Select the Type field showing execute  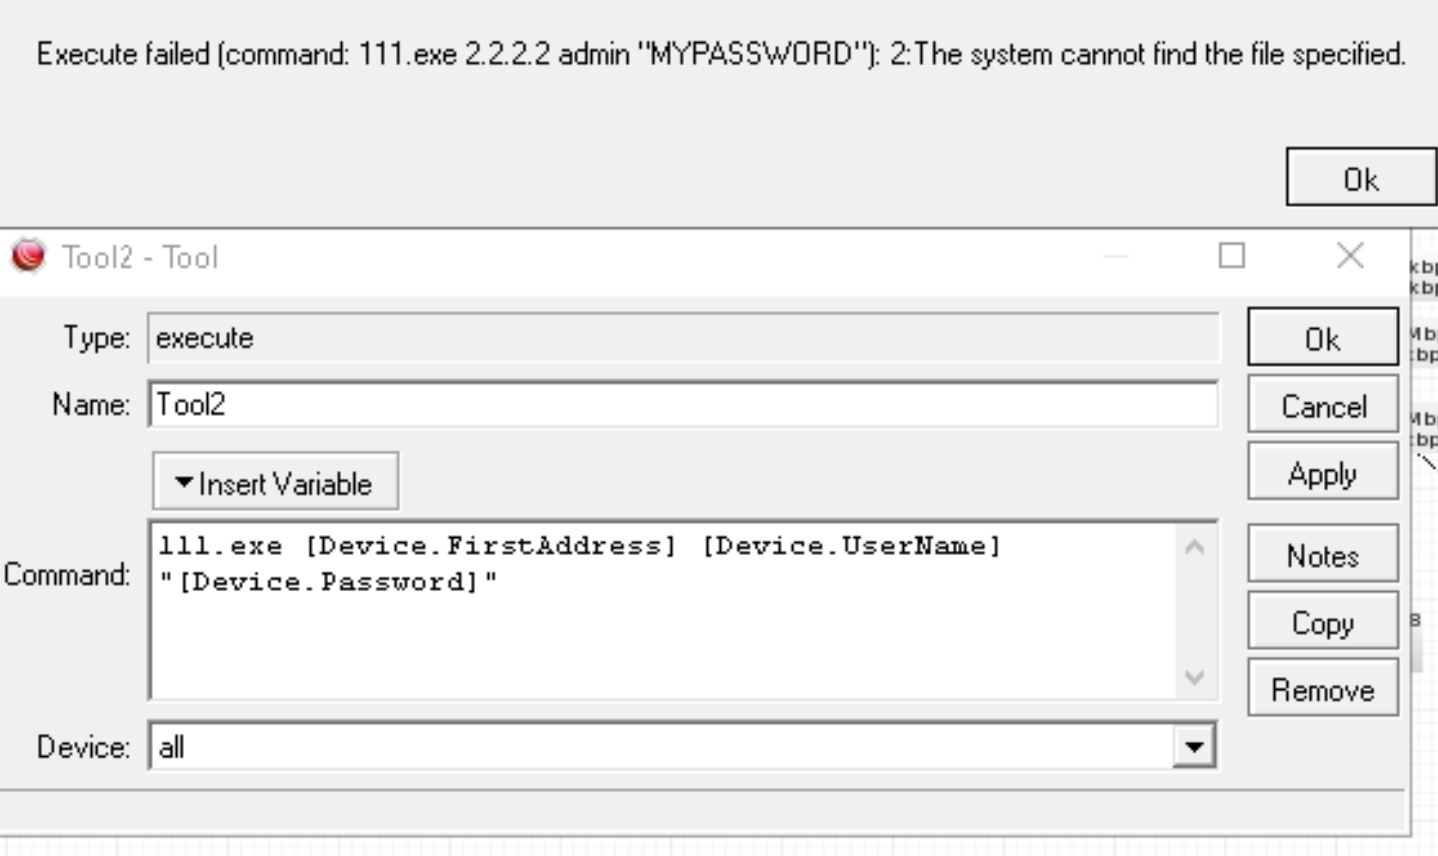pyautogui.click(x=600, y=338)
